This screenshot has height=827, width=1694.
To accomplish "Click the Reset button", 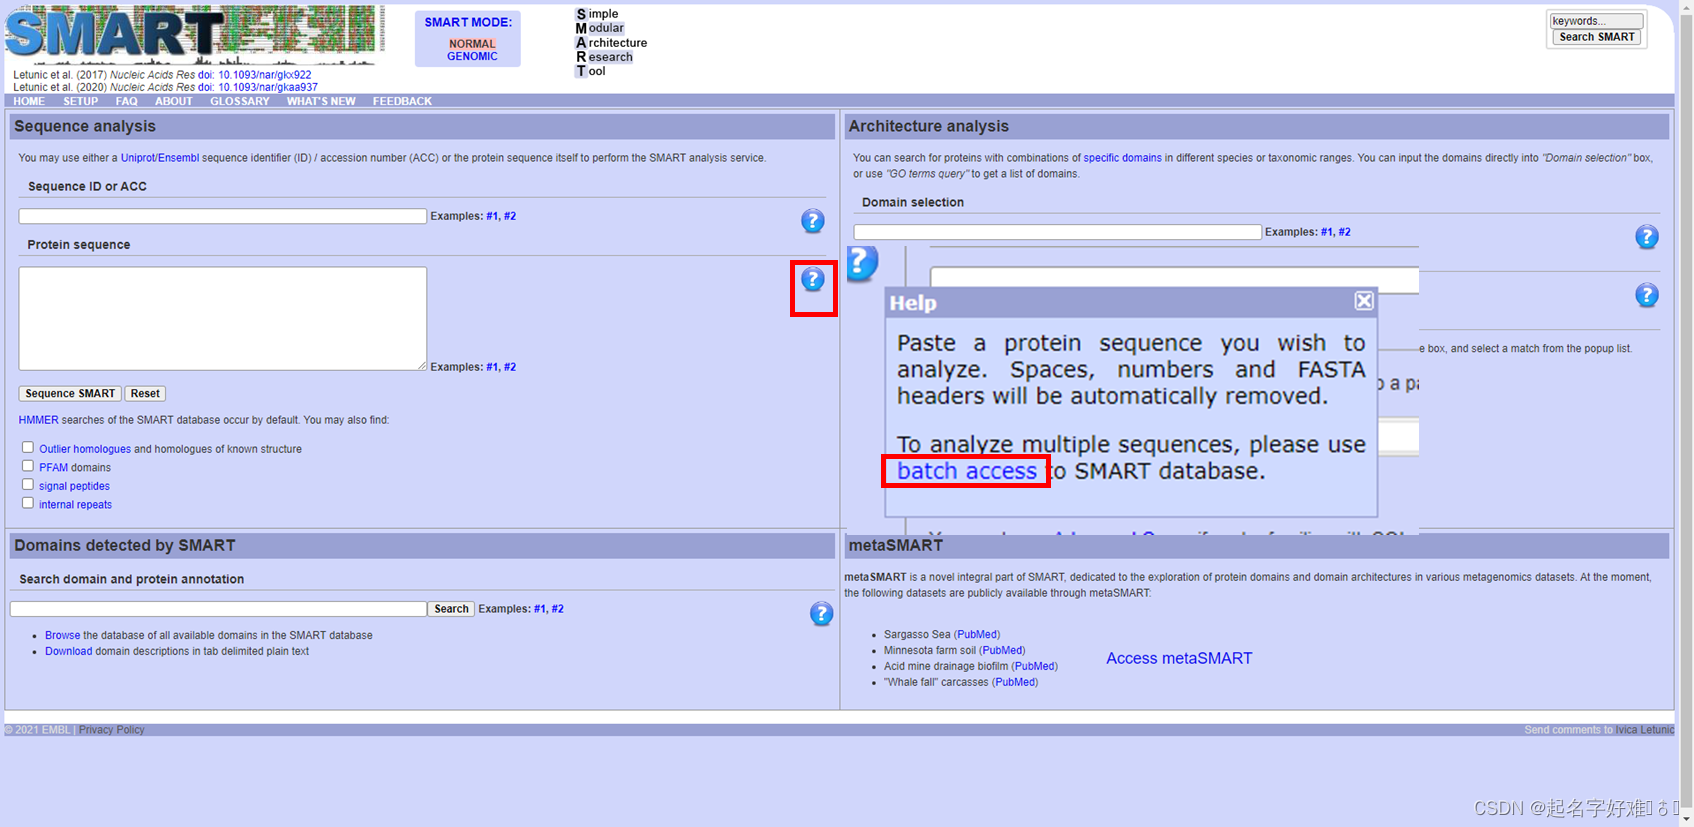I will pyautogui.click(x=145, y=394).
